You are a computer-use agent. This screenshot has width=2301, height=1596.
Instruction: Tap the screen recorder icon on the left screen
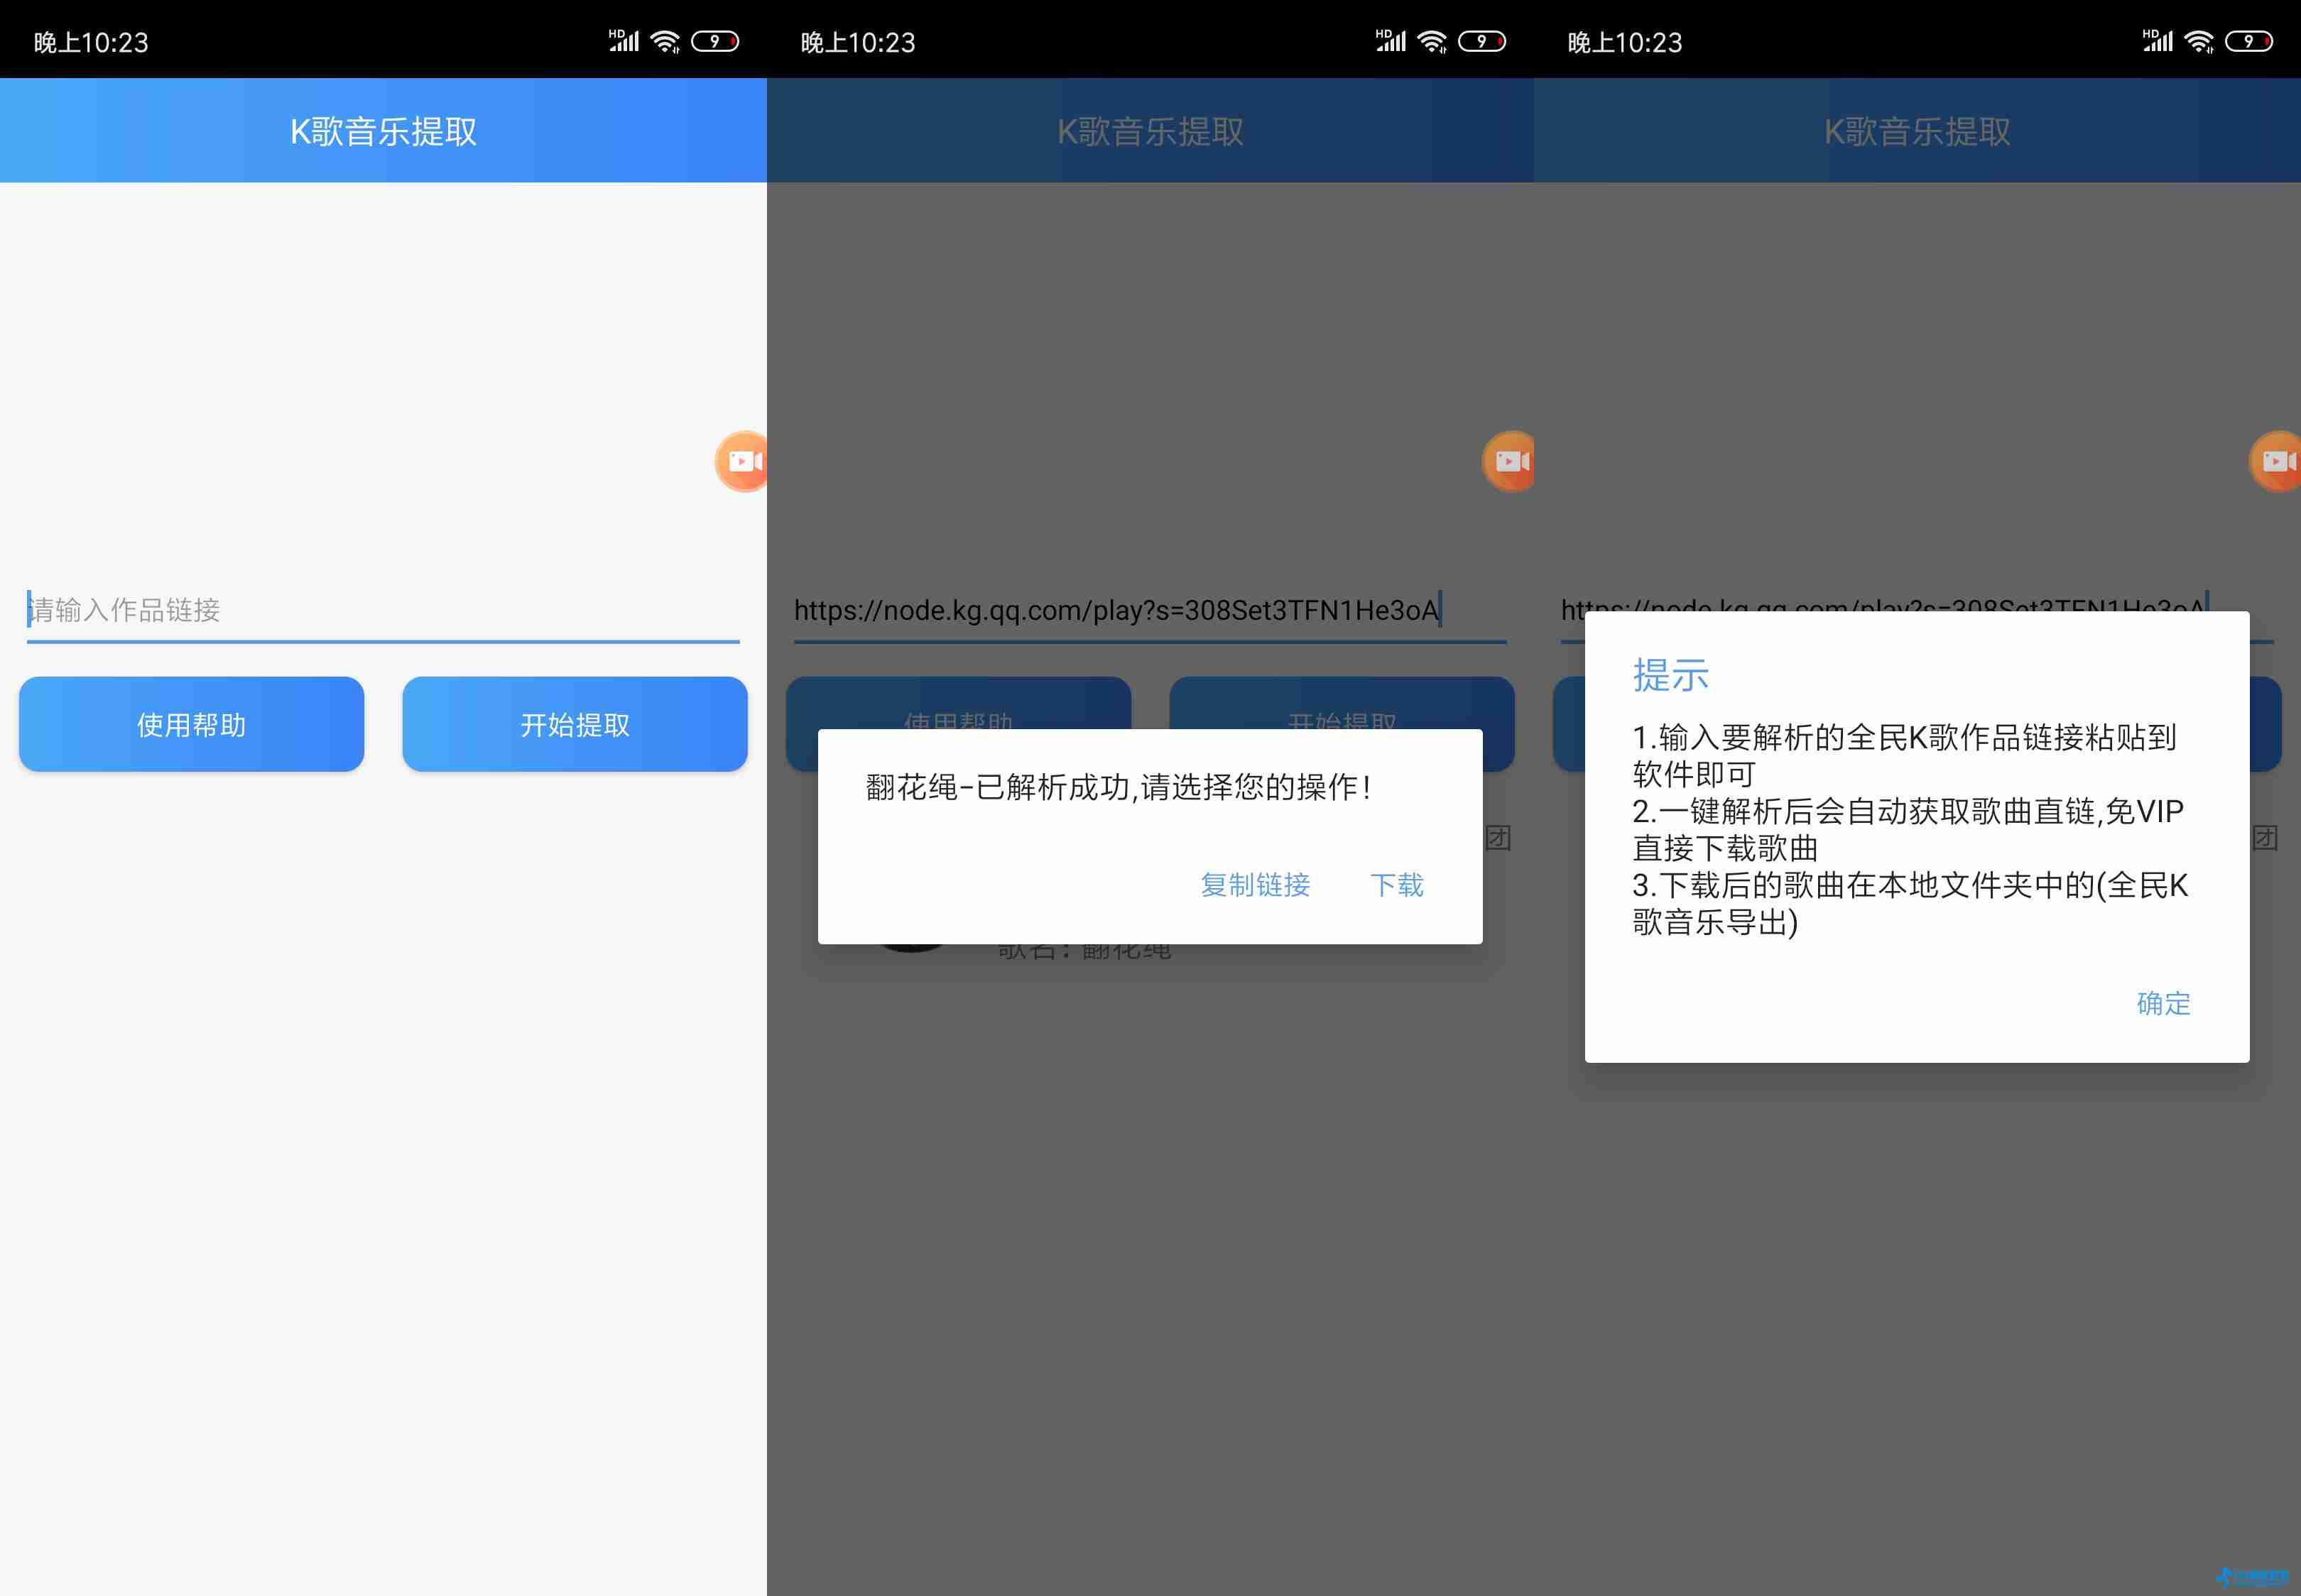(x=742, y=461)
